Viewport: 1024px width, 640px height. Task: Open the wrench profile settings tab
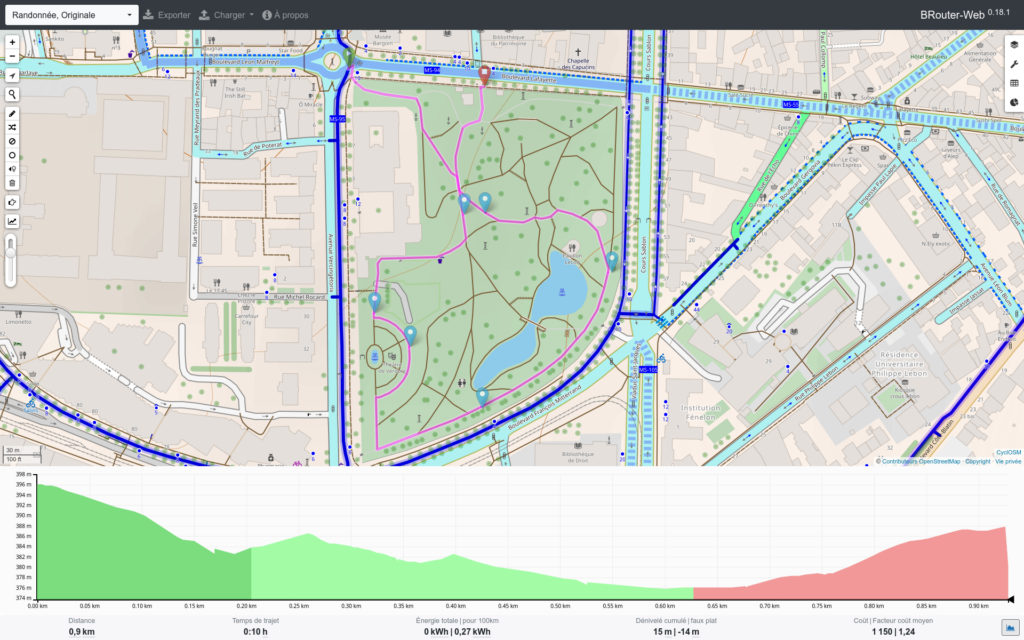[1014, 64]
